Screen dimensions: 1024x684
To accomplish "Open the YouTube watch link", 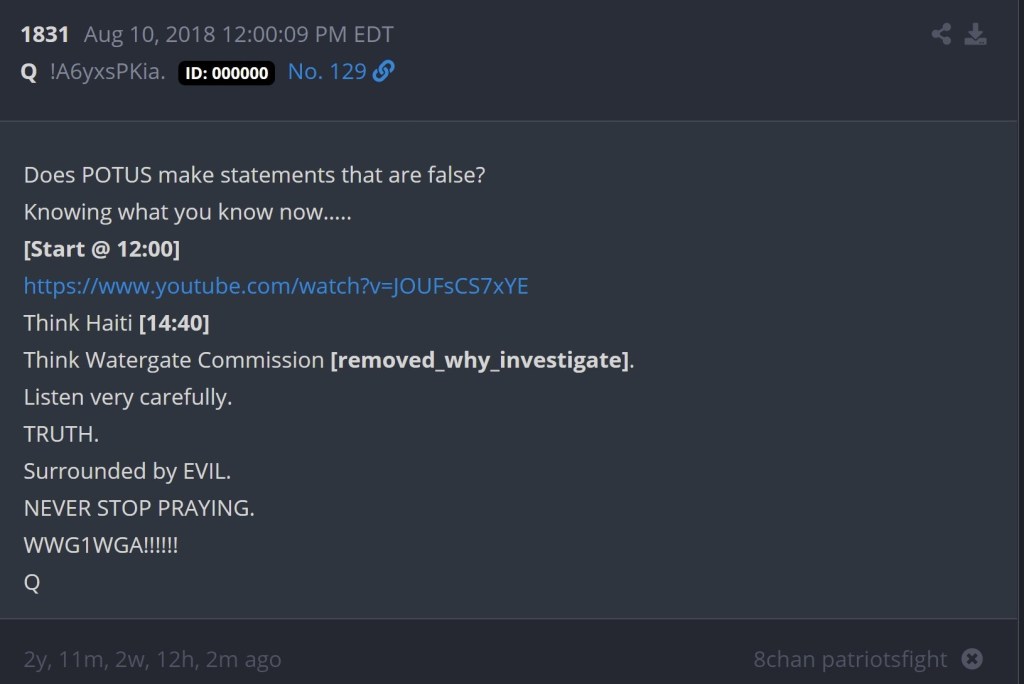I will [x=276, y=286].
